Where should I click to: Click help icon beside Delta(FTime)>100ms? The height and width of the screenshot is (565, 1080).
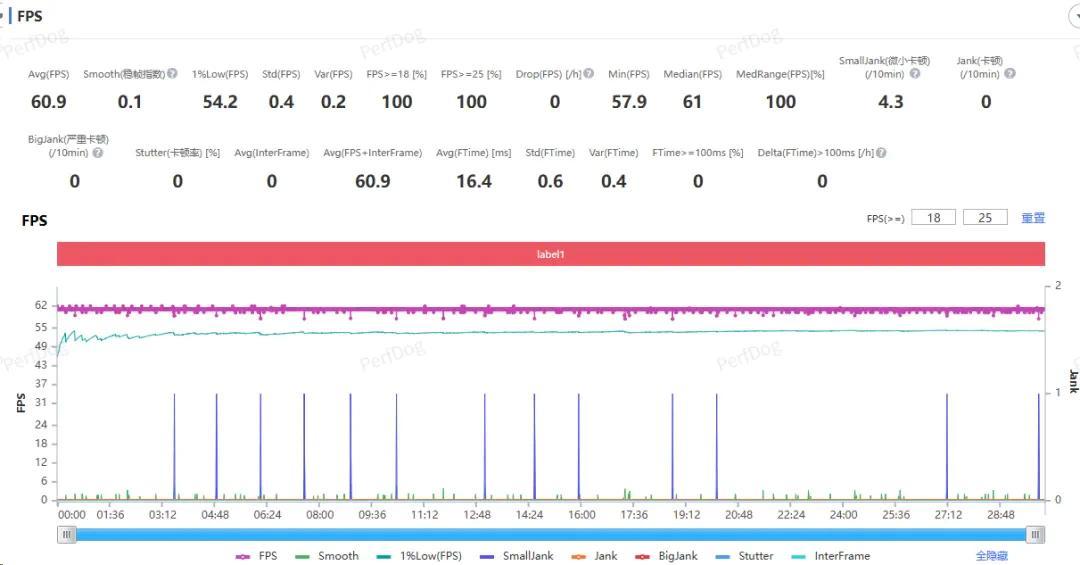pos(881,153)
